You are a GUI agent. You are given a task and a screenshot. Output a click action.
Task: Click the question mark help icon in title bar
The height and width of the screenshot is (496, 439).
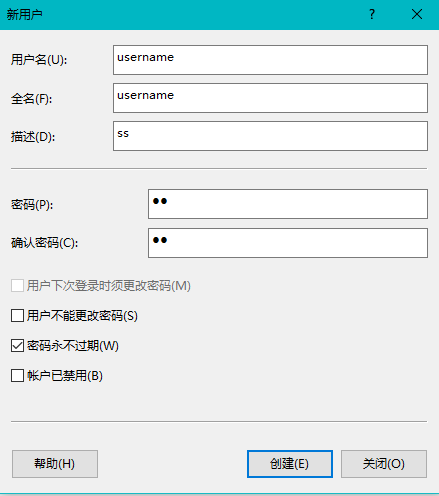point(372,15)
